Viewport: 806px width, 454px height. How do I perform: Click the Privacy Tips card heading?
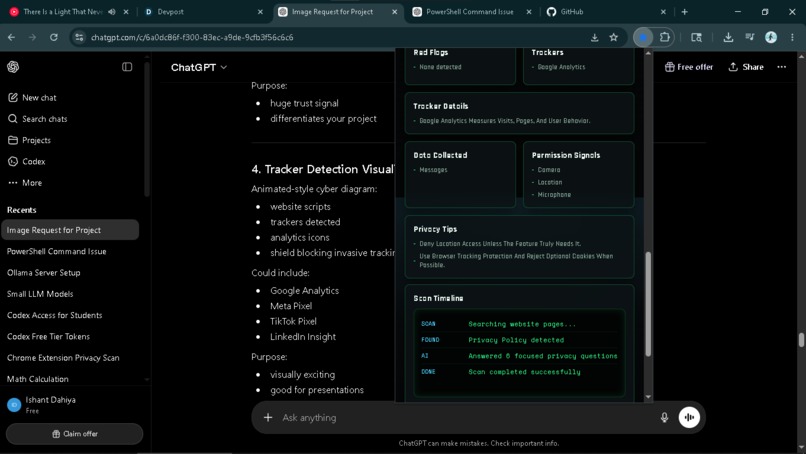435,229
